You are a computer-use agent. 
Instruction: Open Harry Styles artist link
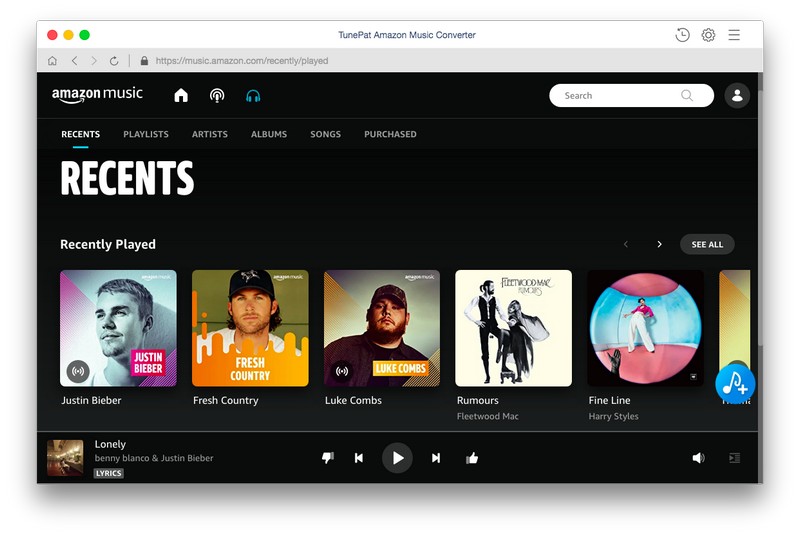click(x=613, y=416)
